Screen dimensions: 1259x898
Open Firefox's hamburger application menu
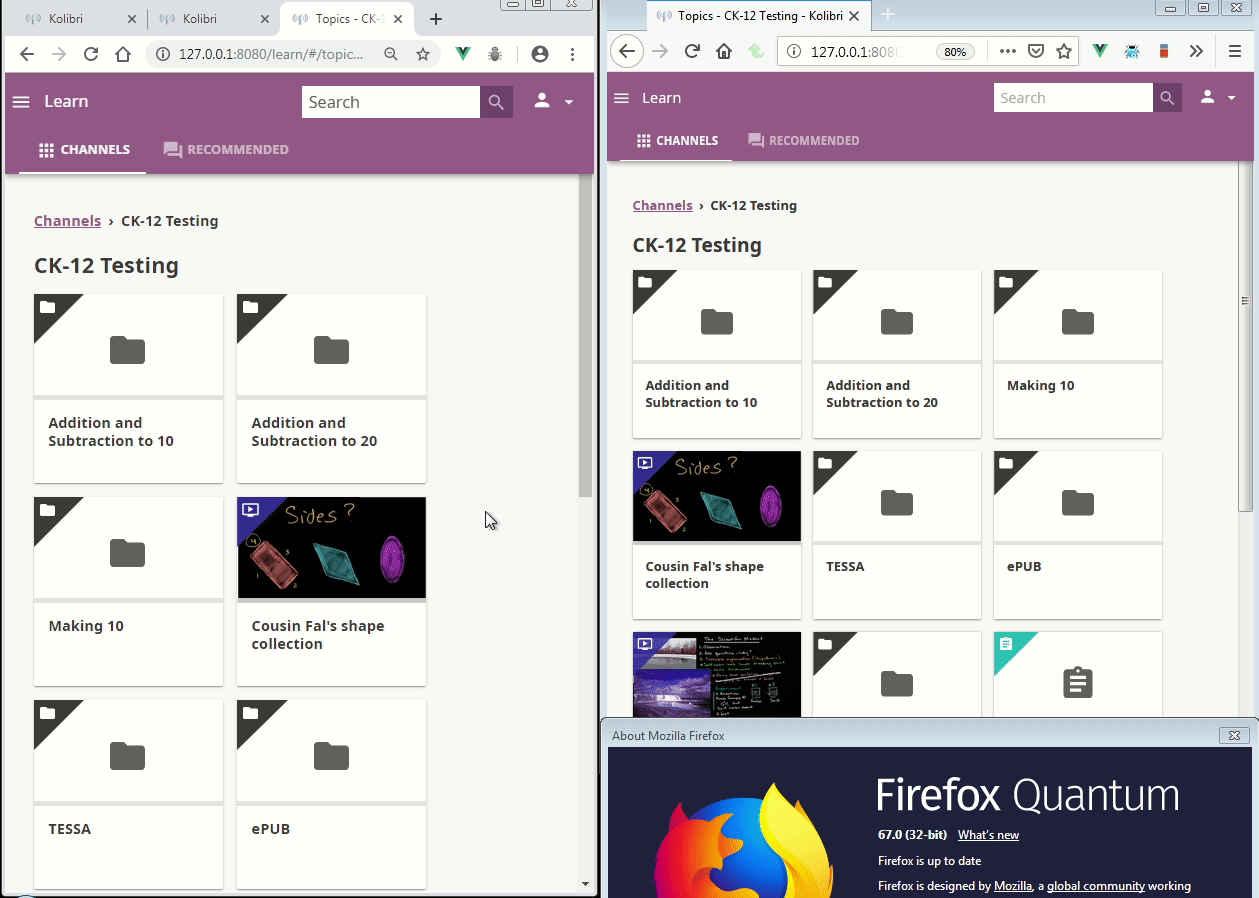(x=1235, y=51)
